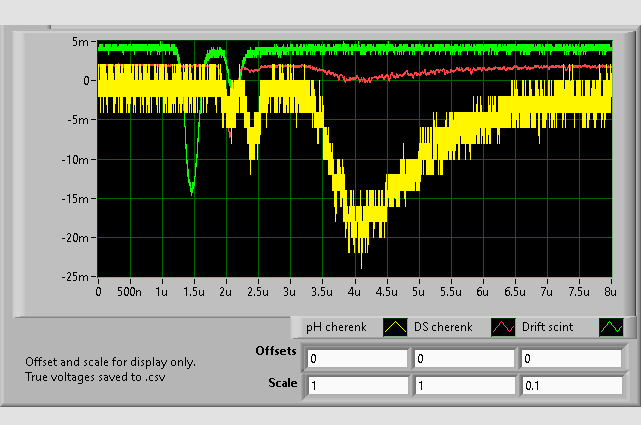Screen dimensions: 641x425
Task: Click the first Scale input field
Action: pyautogui.click(x=357, y=385)
